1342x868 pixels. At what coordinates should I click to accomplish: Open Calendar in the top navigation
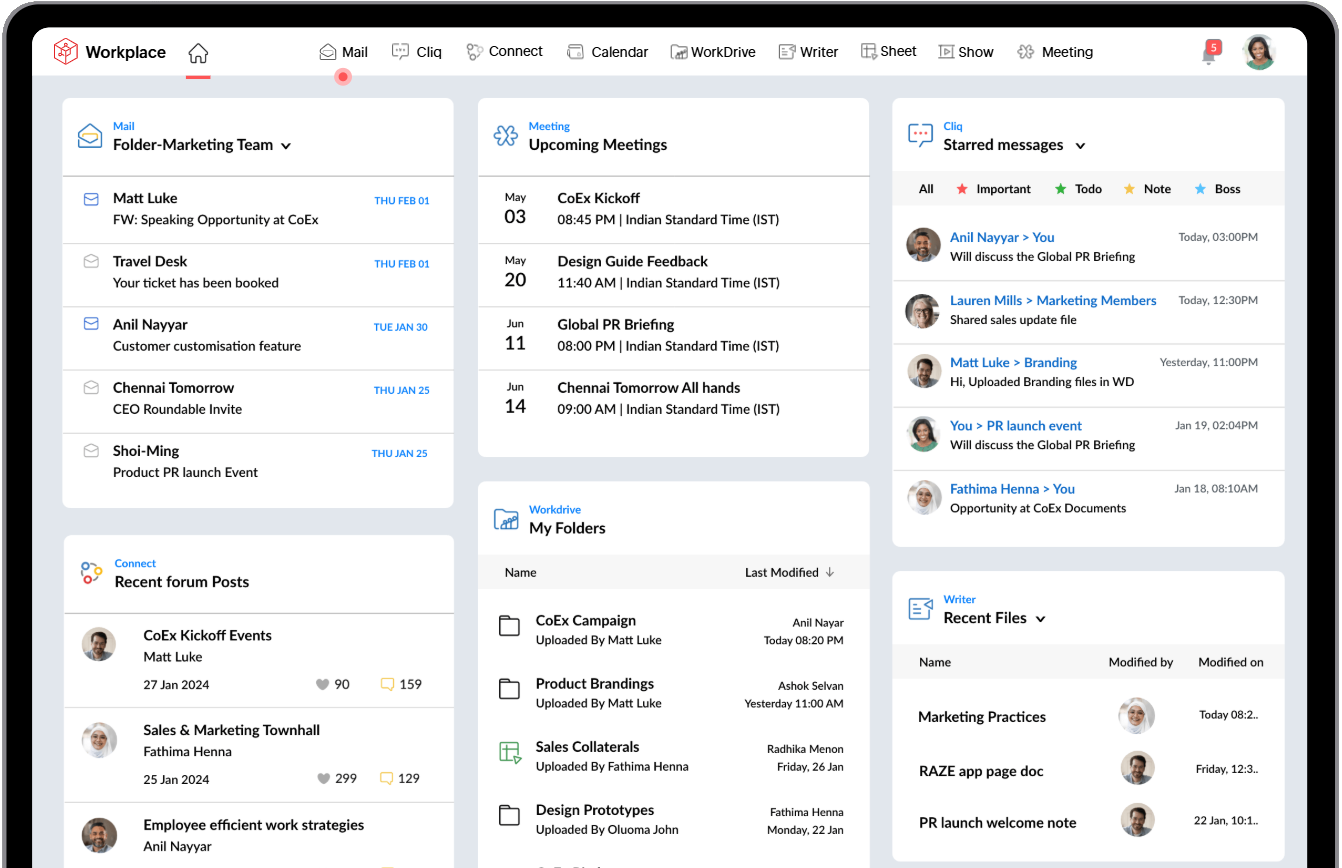click(607, 52)
